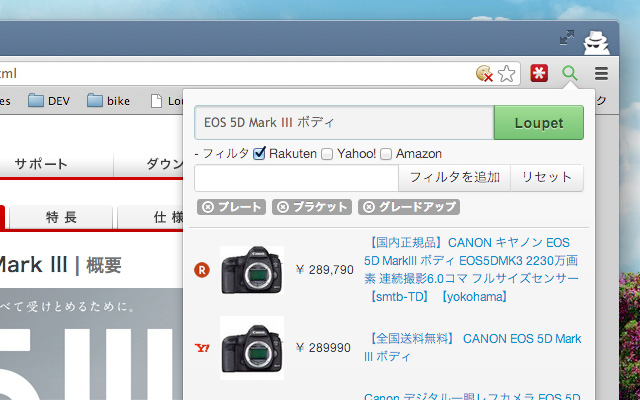Remove the グレードアップ filter tag

click(369, 207)
